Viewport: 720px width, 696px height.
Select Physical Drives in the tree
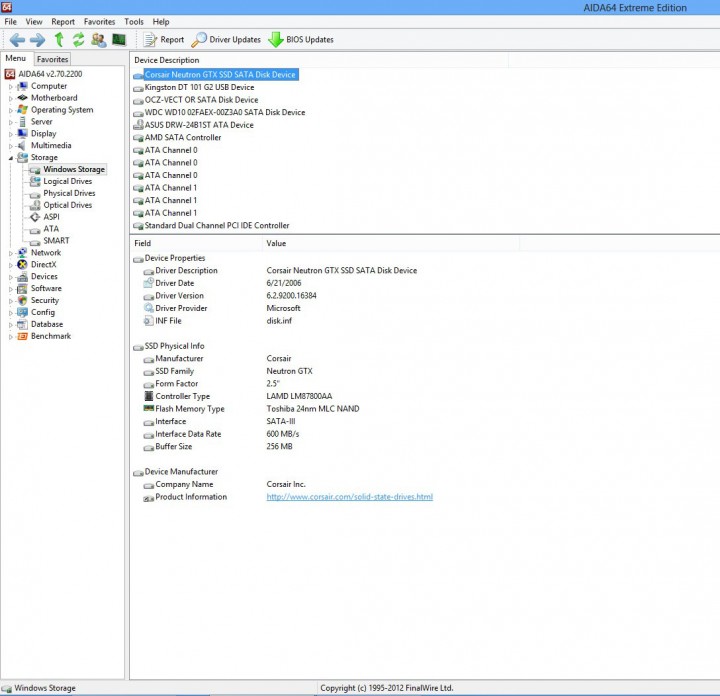pyautogui.click(x=69, y=193)
